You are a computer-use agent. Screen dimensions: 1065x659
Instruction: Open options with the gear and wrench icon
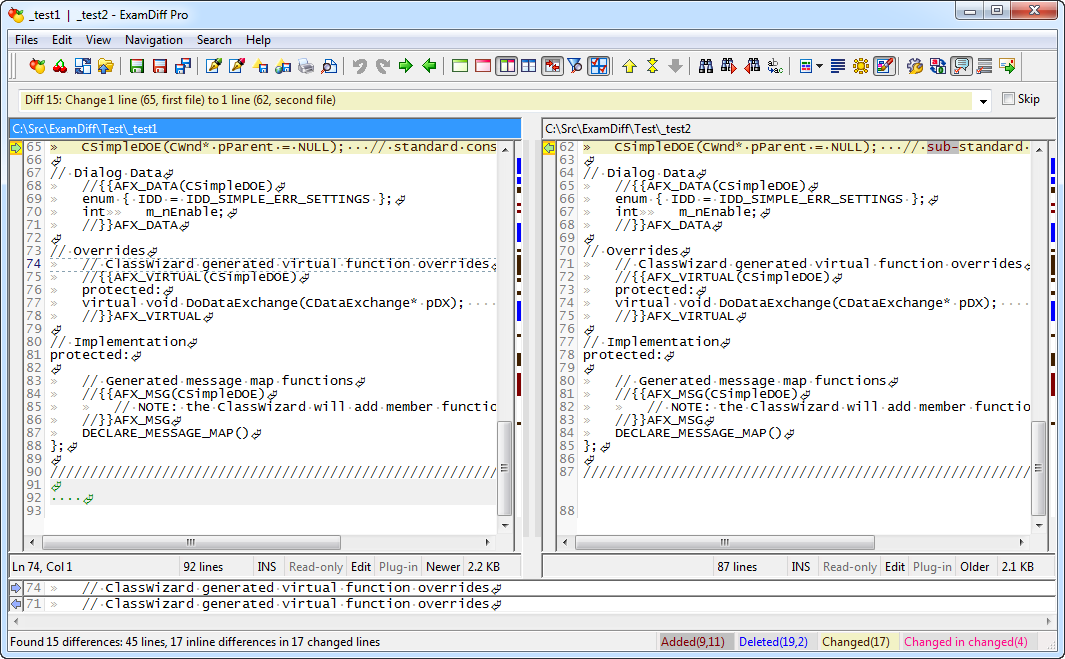click(915, 66)
